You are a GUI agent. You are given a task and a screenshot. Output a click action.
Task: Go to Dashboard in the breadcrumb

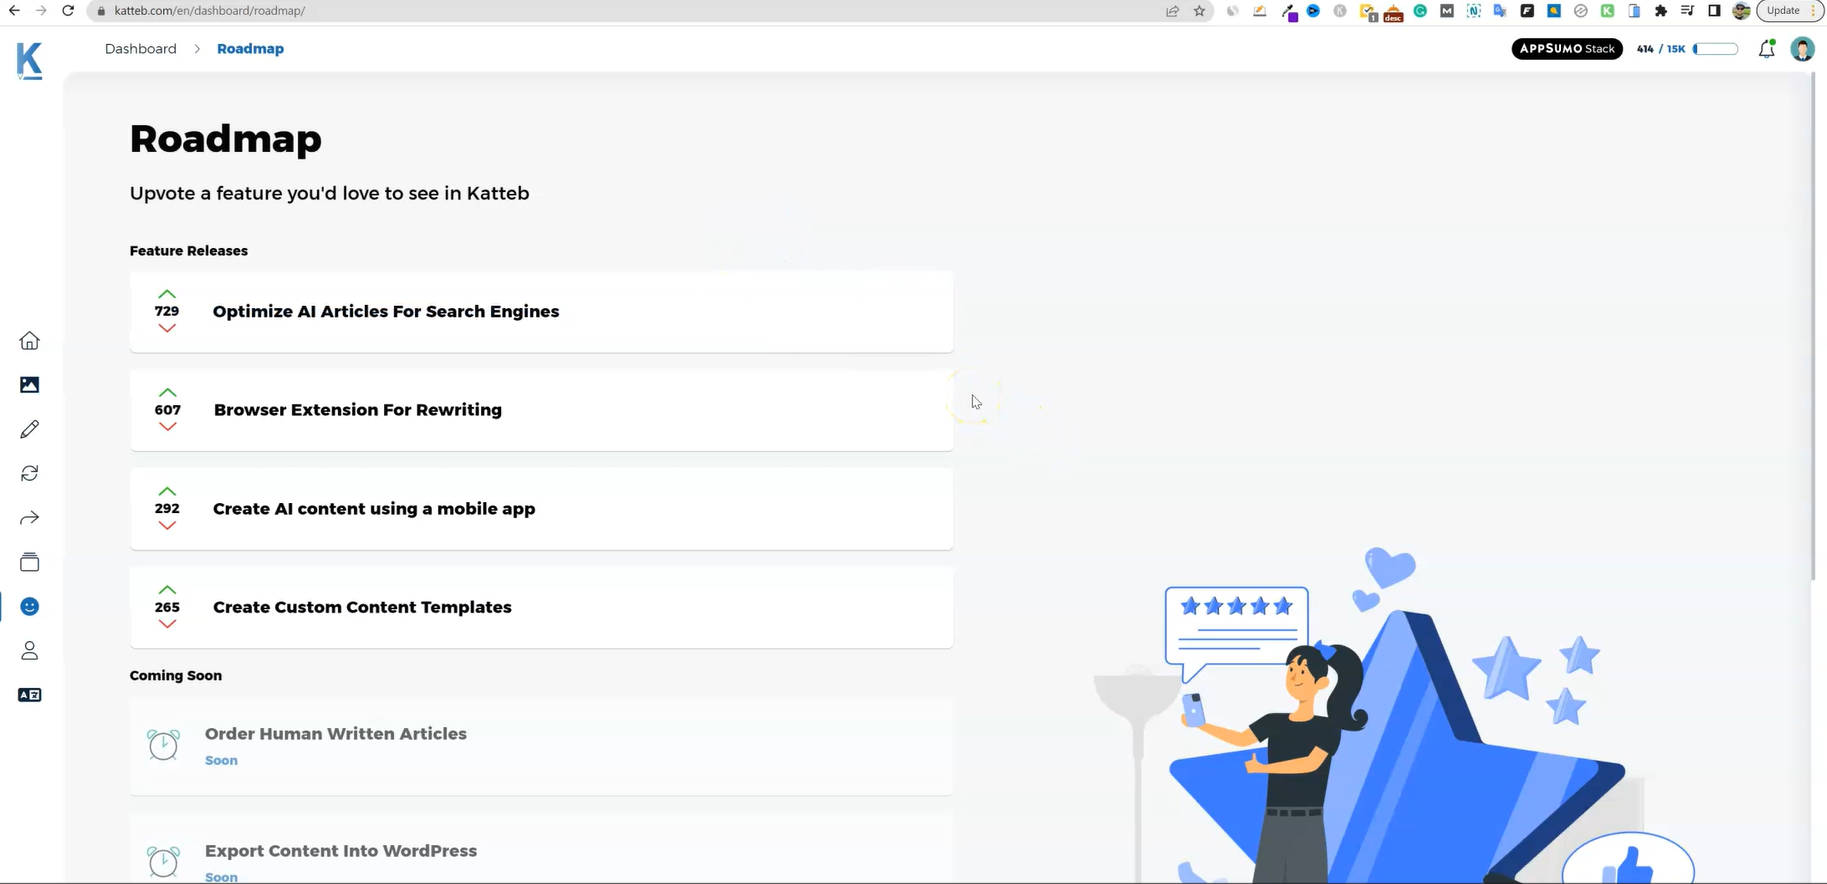coord(140,49)
